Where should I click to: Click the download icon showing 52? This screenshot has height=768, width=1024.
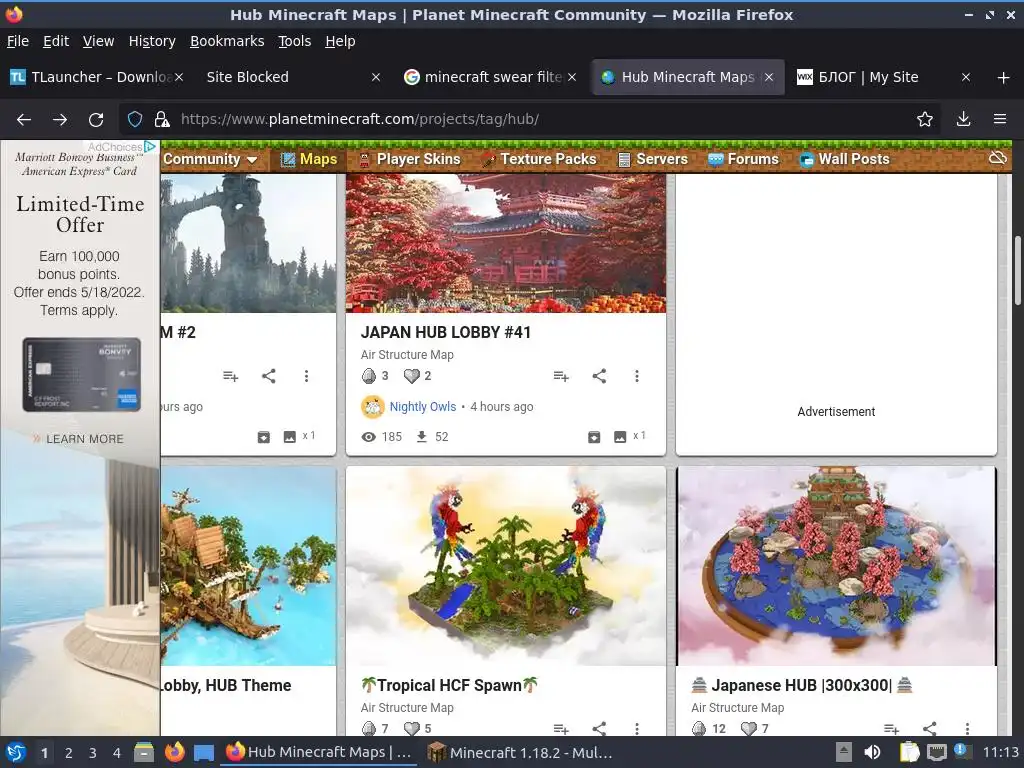pyautogui.click(x=422, y=436)
